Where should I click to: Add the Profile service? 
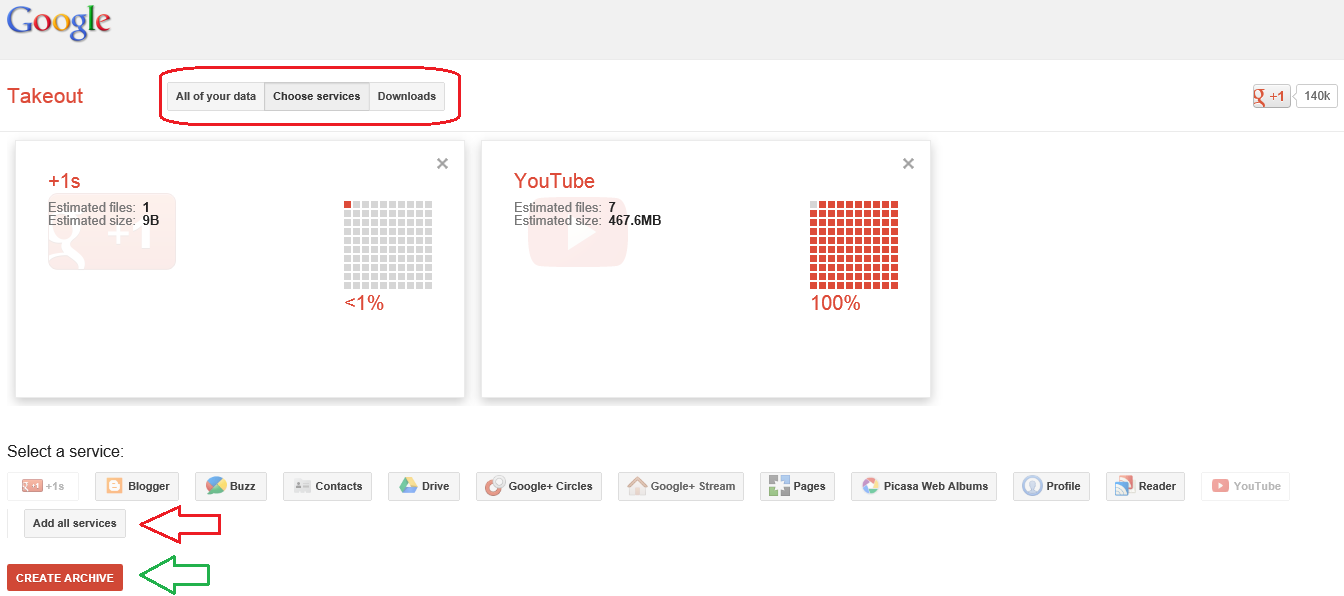[1051, 486]
